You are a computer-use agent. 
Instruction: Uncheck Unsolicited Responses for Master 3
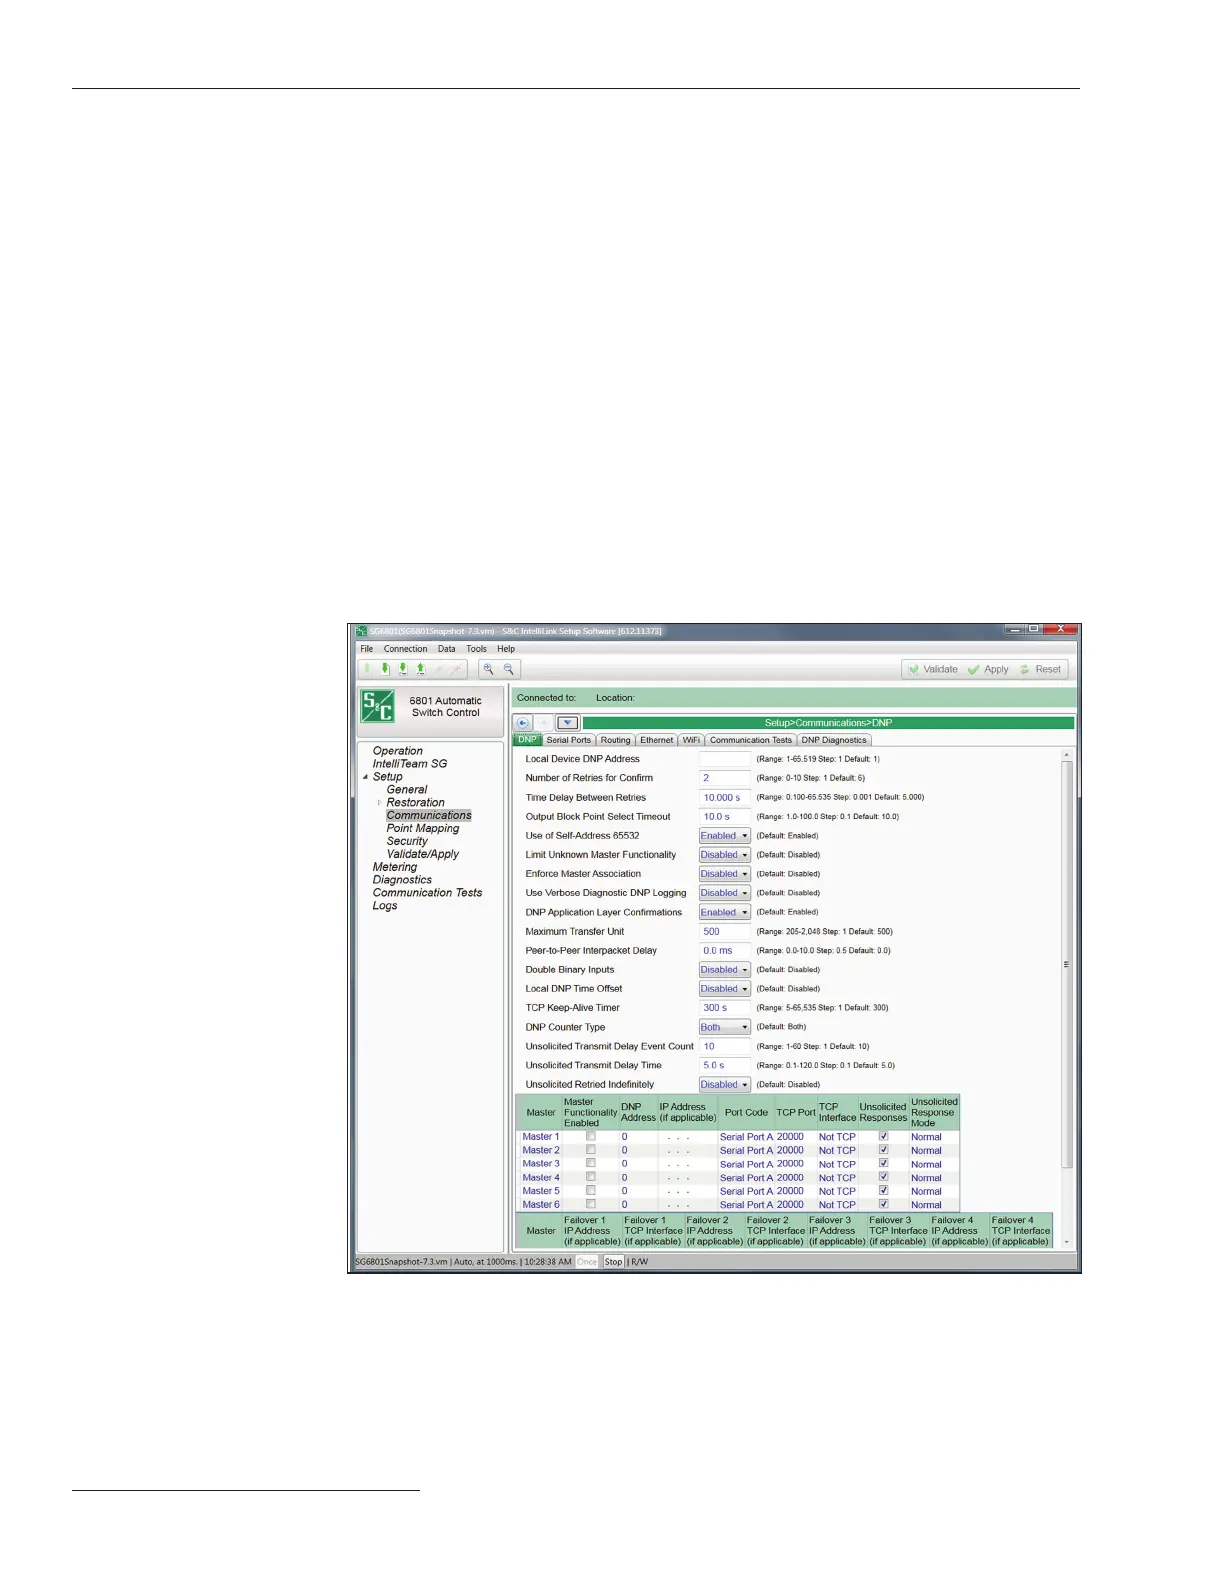(x=884, y=1163)
